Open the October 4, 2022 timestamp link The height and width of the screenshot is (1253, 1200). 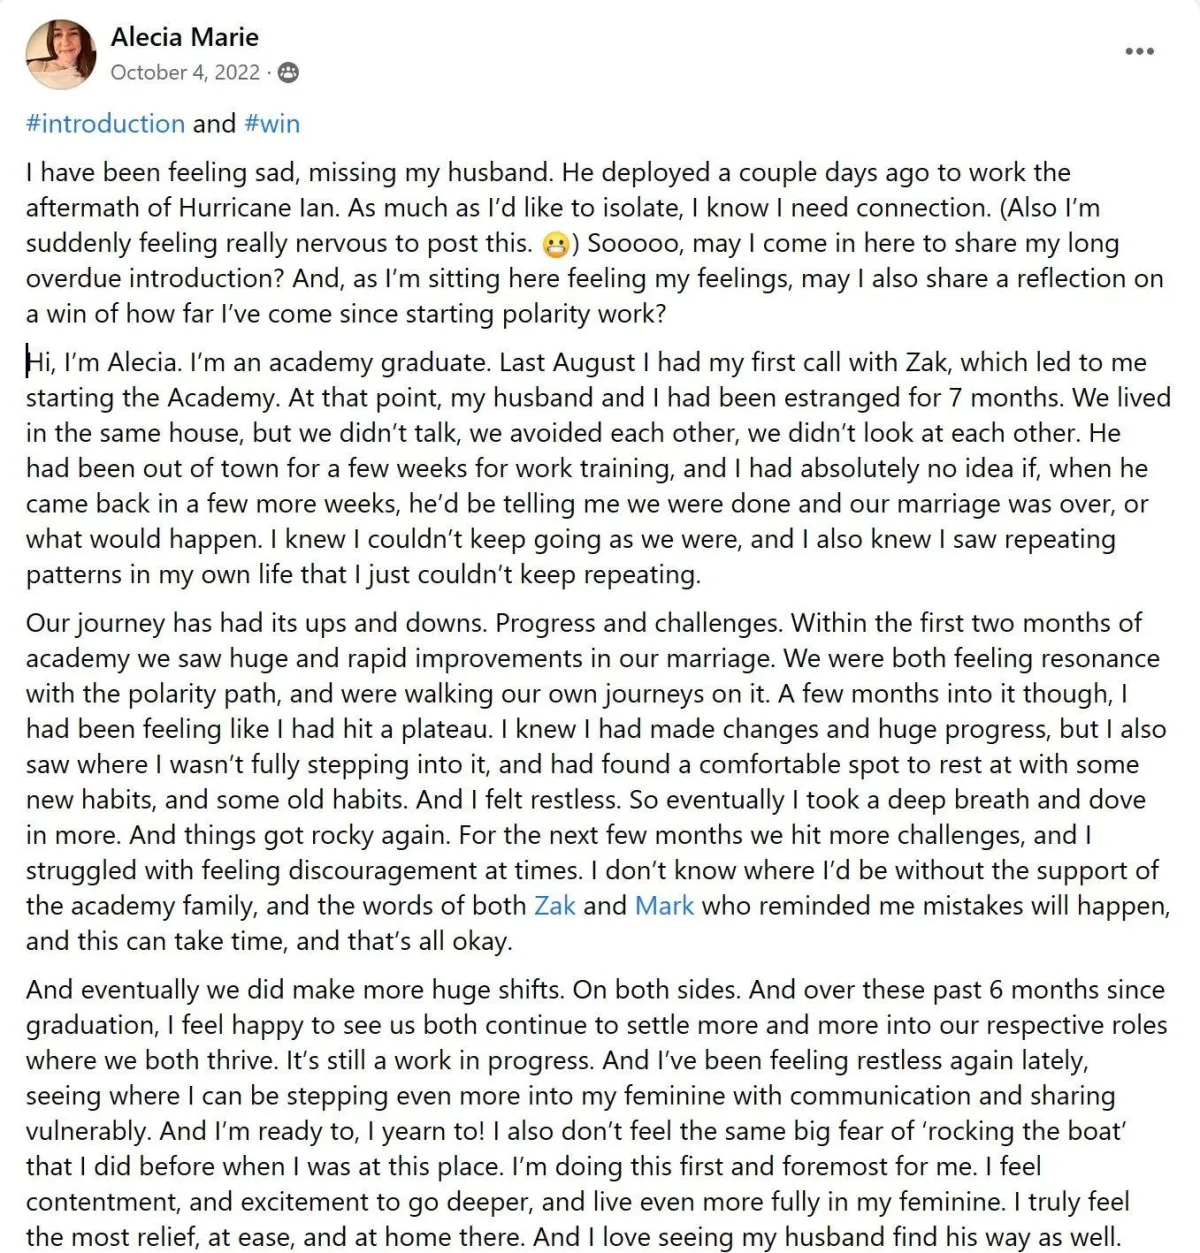pyautogui.click(x=185, y=72)
